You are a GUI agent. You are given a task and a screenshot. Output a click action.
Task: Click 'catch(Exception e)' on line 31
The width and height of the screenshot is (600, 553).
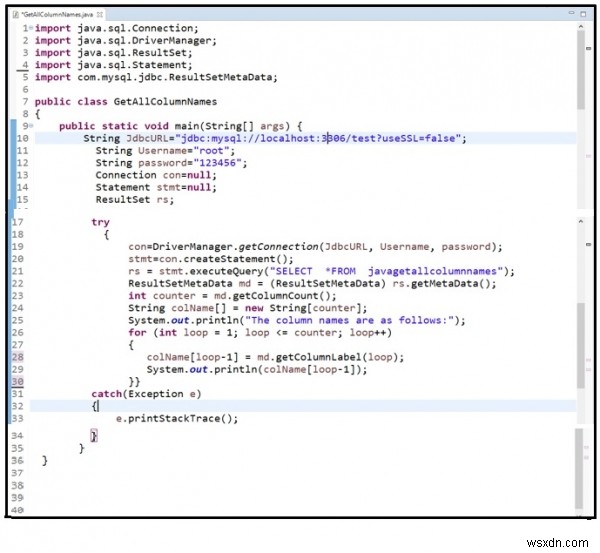(146, 394)
